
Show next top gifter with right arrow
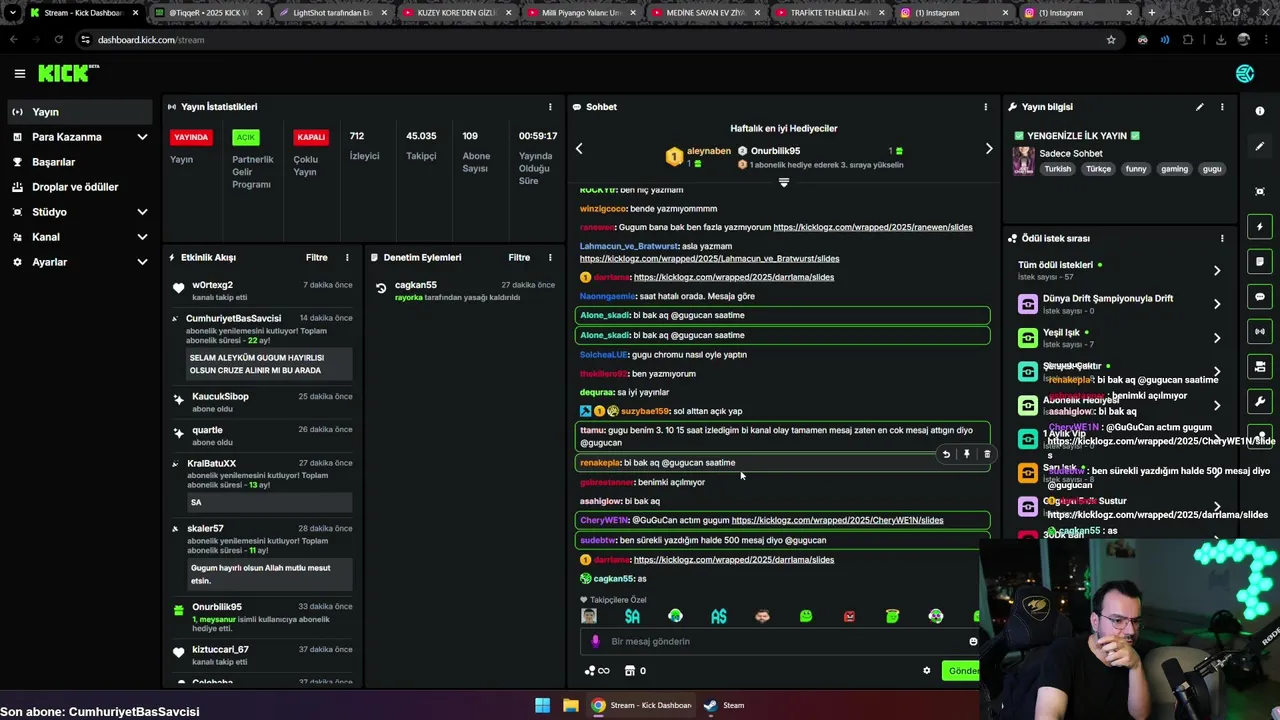coord(989,149)
